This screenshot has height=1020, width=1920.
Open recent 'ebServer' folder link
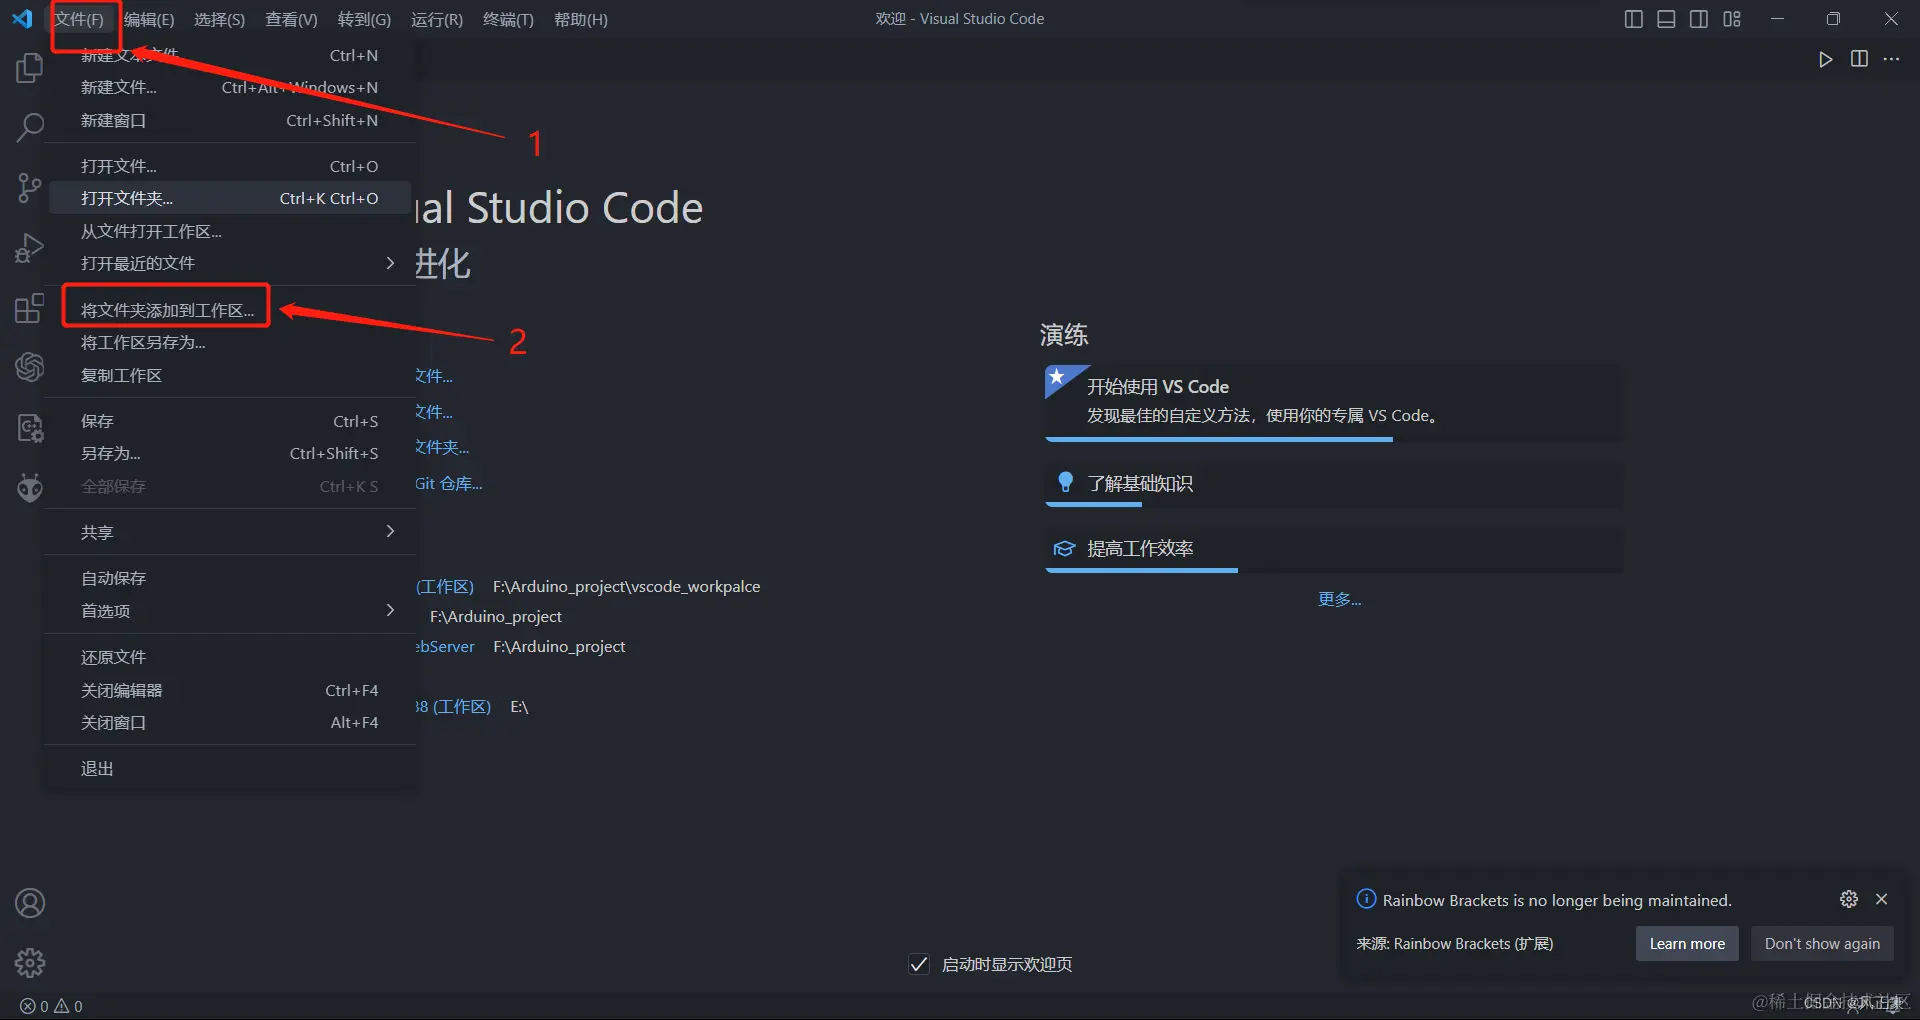click(x=445, y=646)
